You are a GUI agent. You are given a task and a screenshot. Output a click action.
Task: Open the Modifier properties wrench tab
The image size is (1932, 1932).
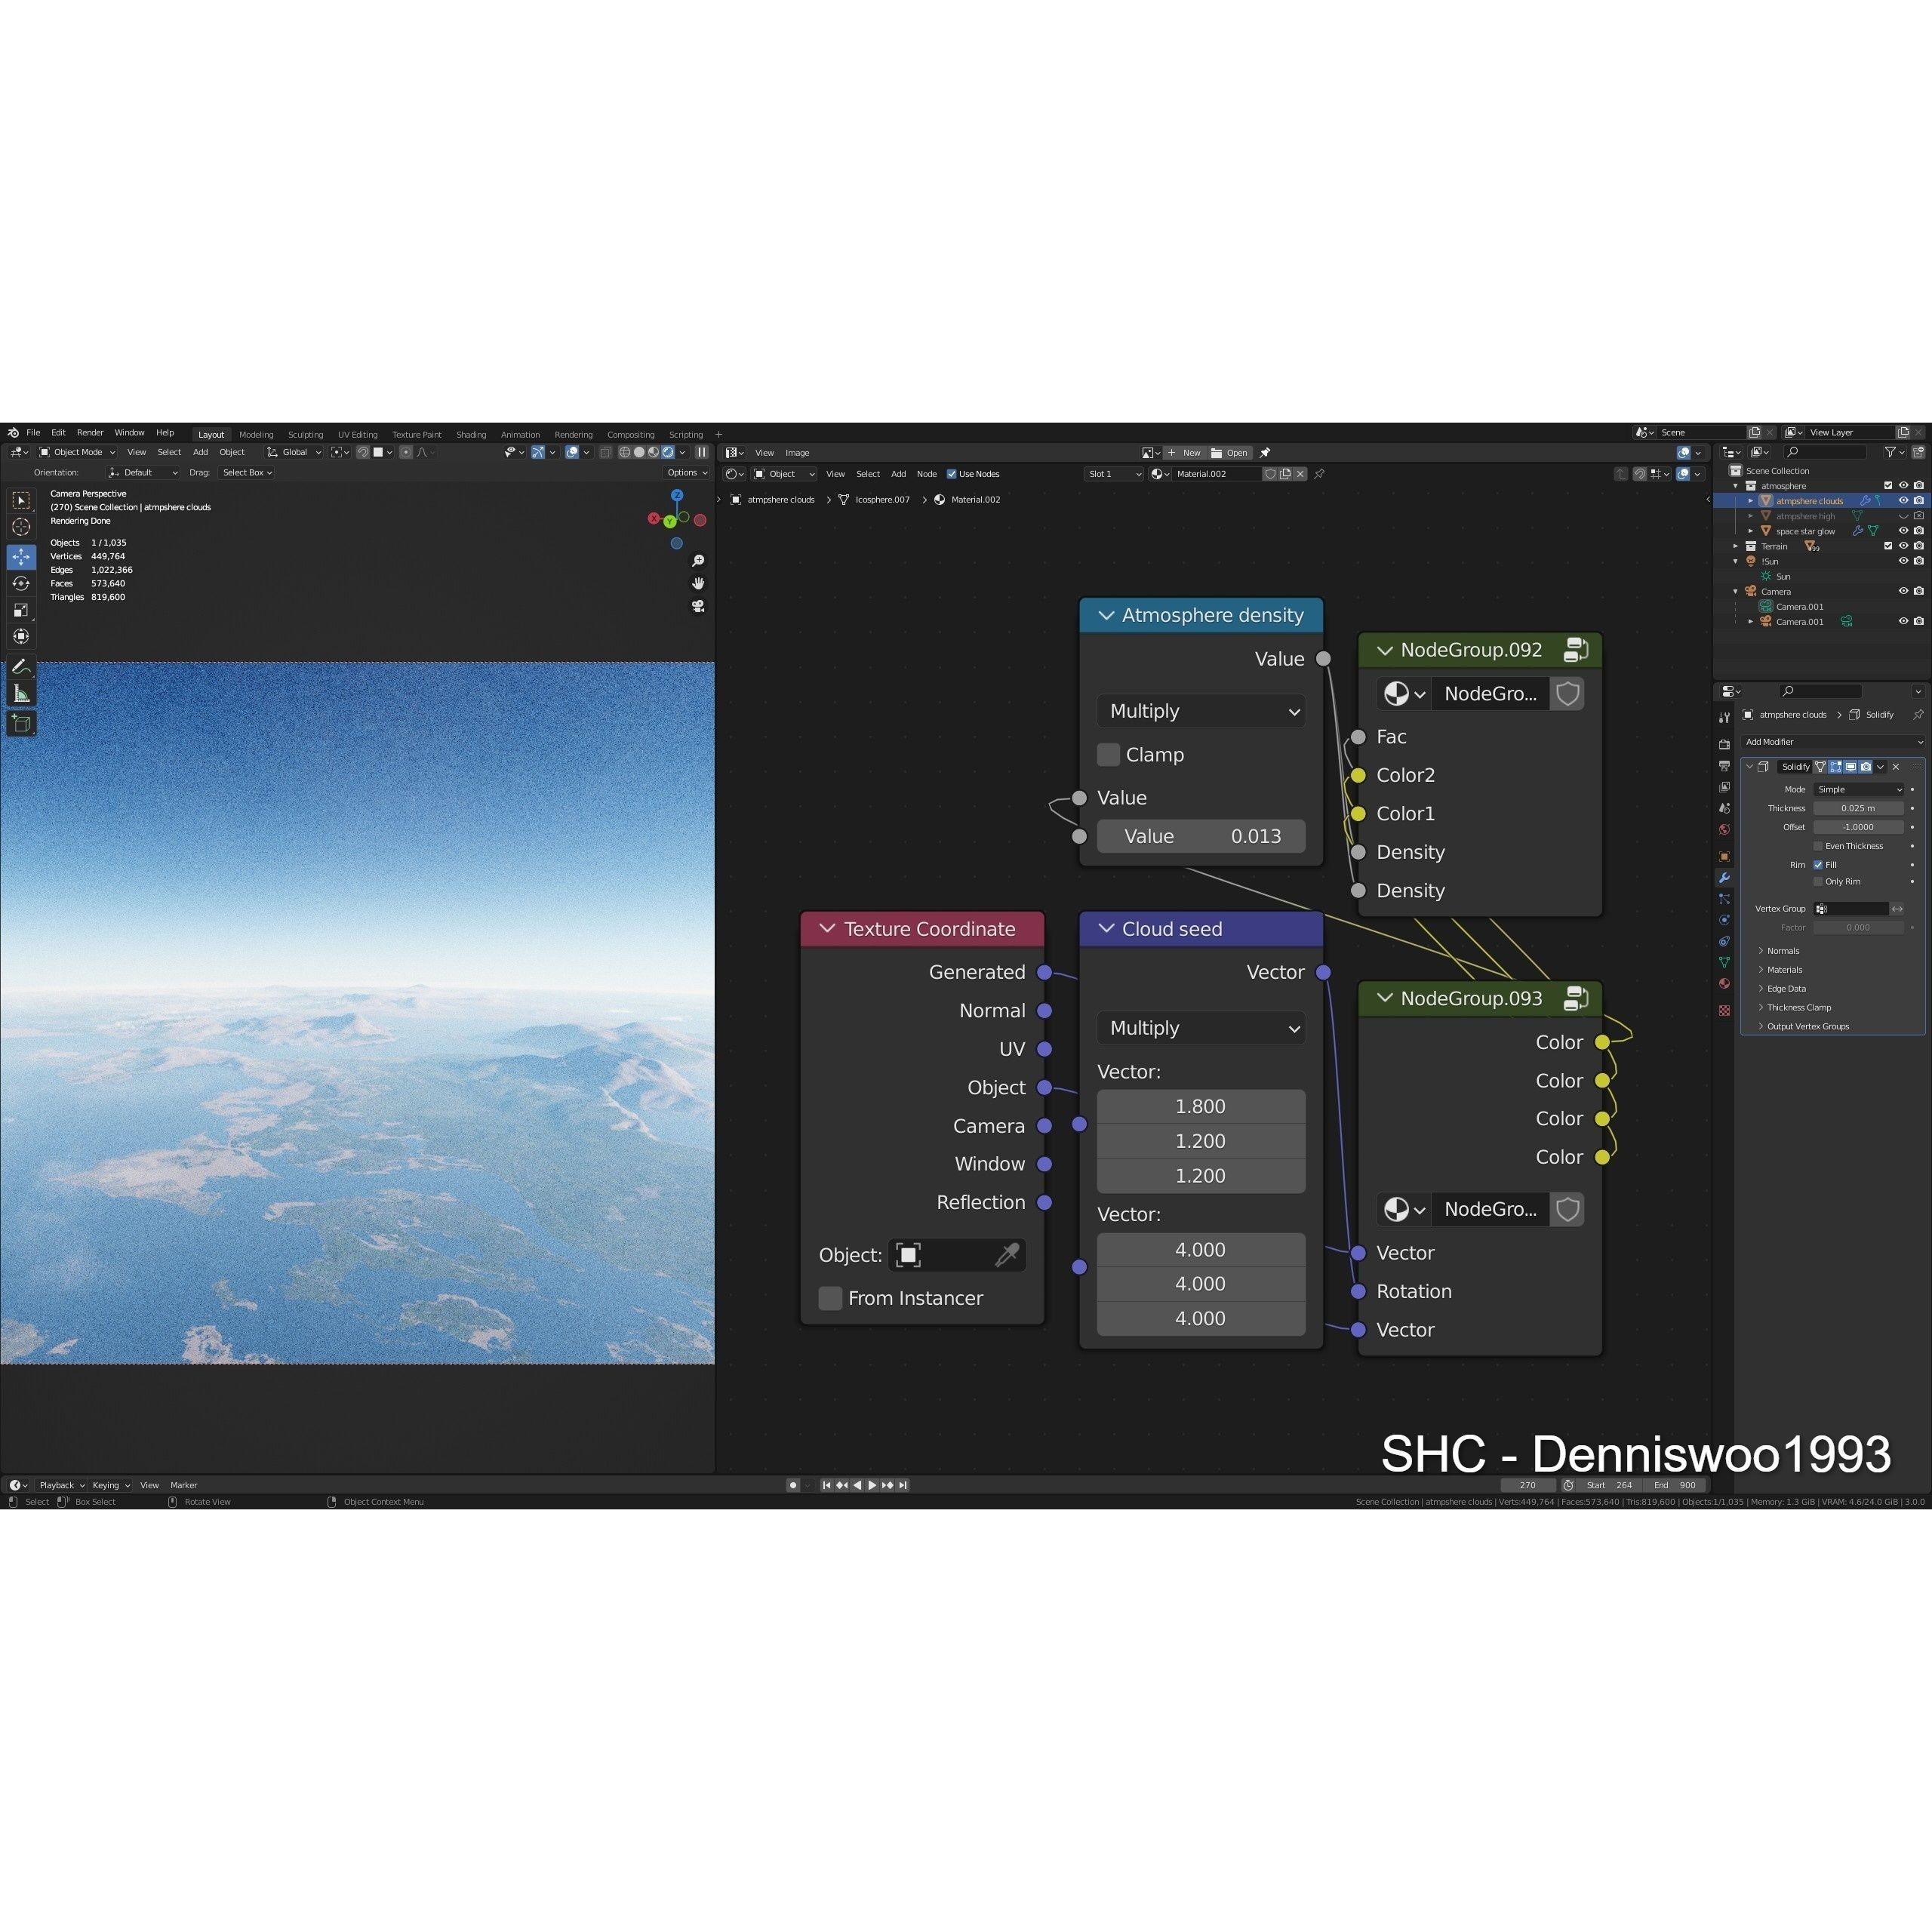[x=1724, y=878]
